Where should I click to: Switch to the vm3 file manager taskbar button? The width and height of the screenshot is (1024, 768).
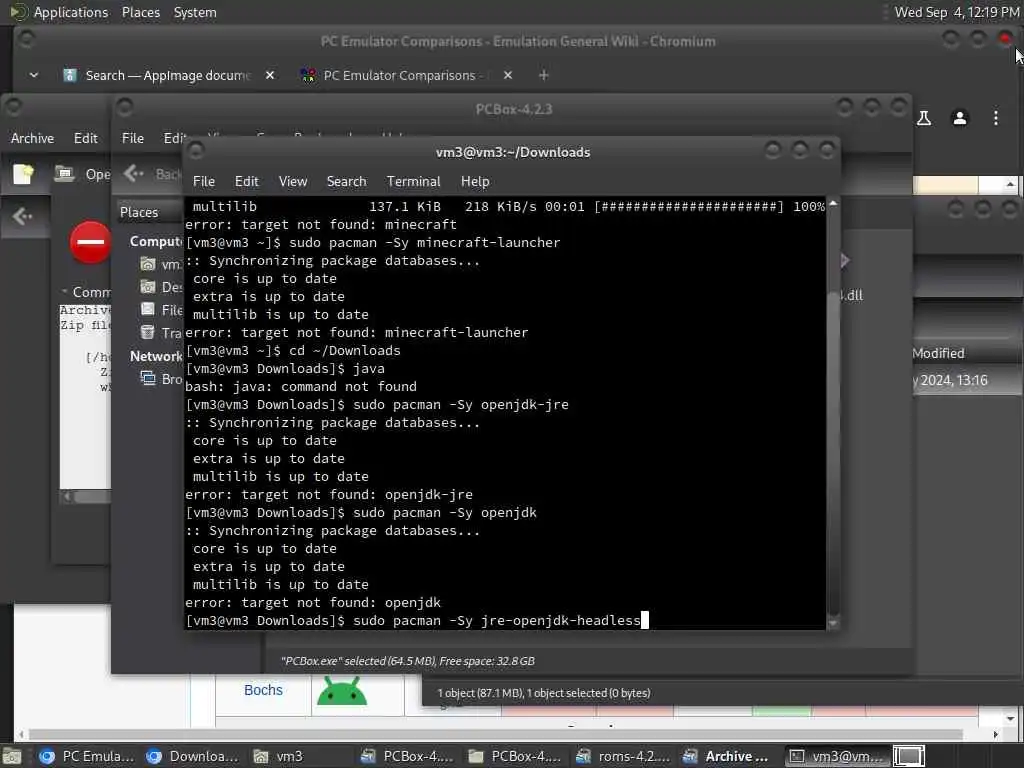coord(279,756)
